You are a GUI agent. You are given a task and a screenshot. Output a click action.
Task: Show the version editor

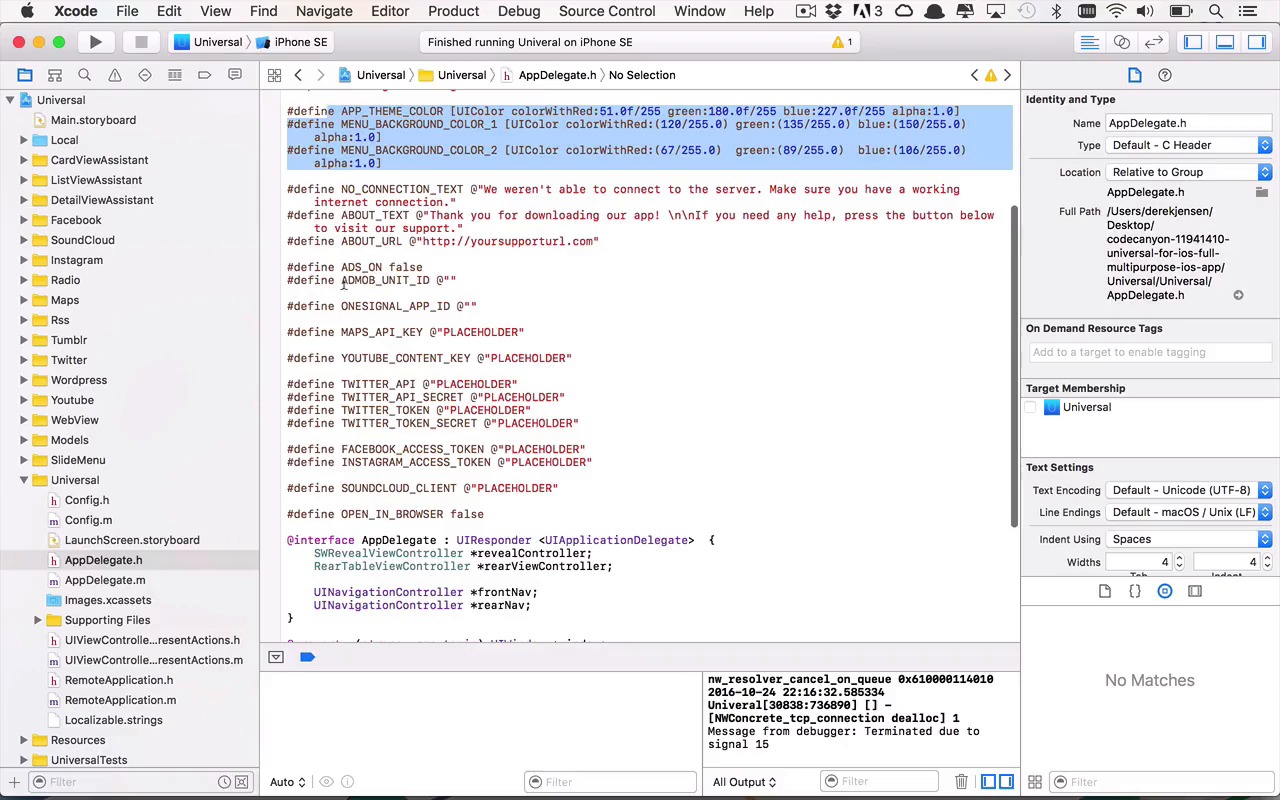click(x=1154, y=42)
